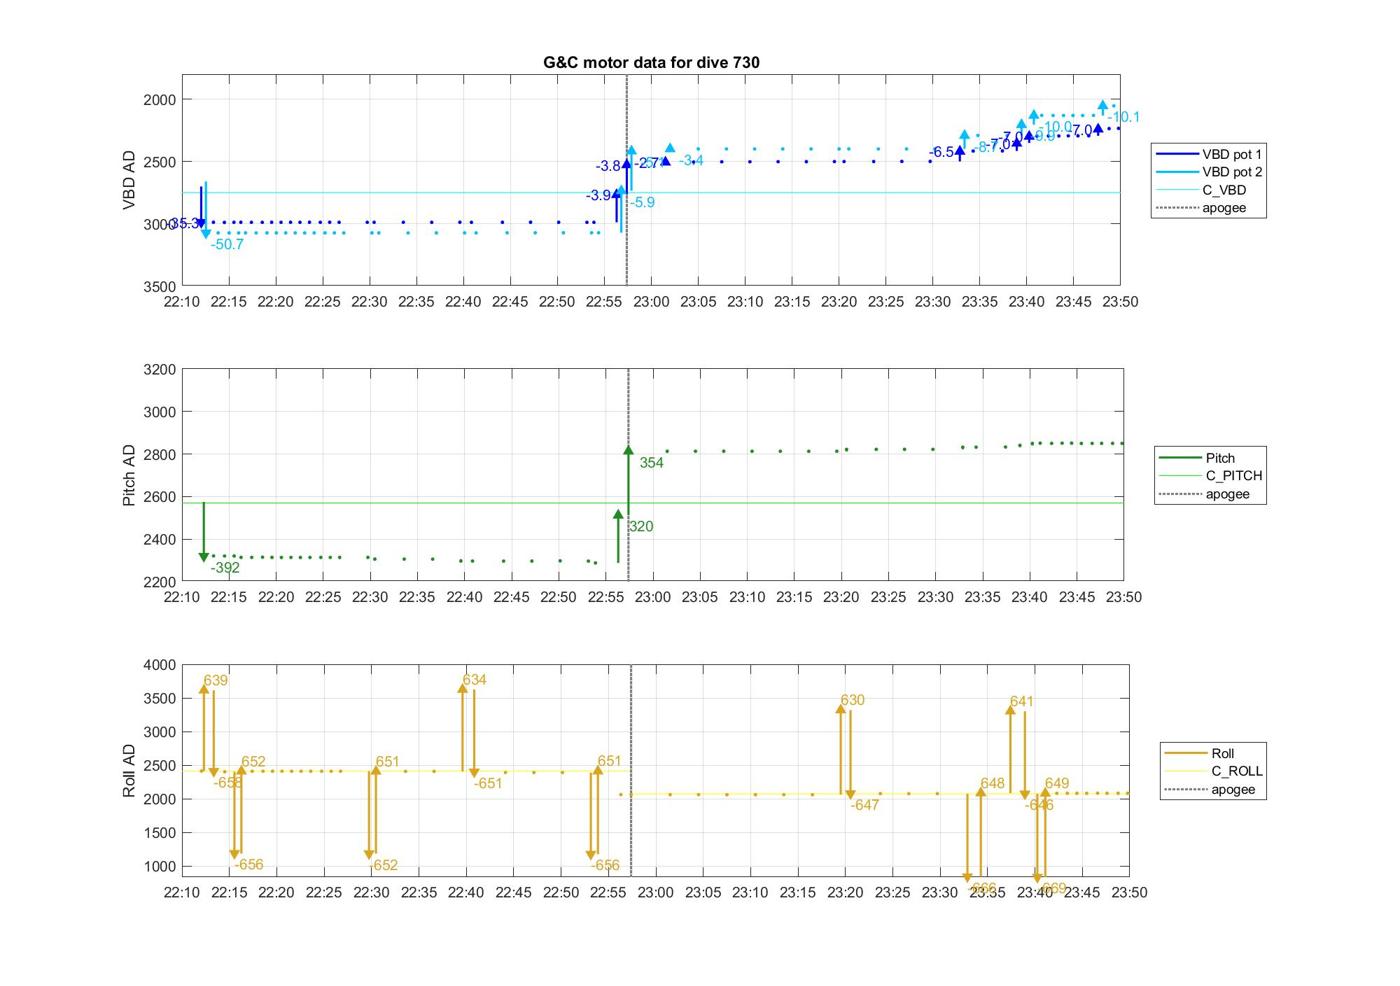Click the '-3.4' data label in VBD plot

point(691,160)
